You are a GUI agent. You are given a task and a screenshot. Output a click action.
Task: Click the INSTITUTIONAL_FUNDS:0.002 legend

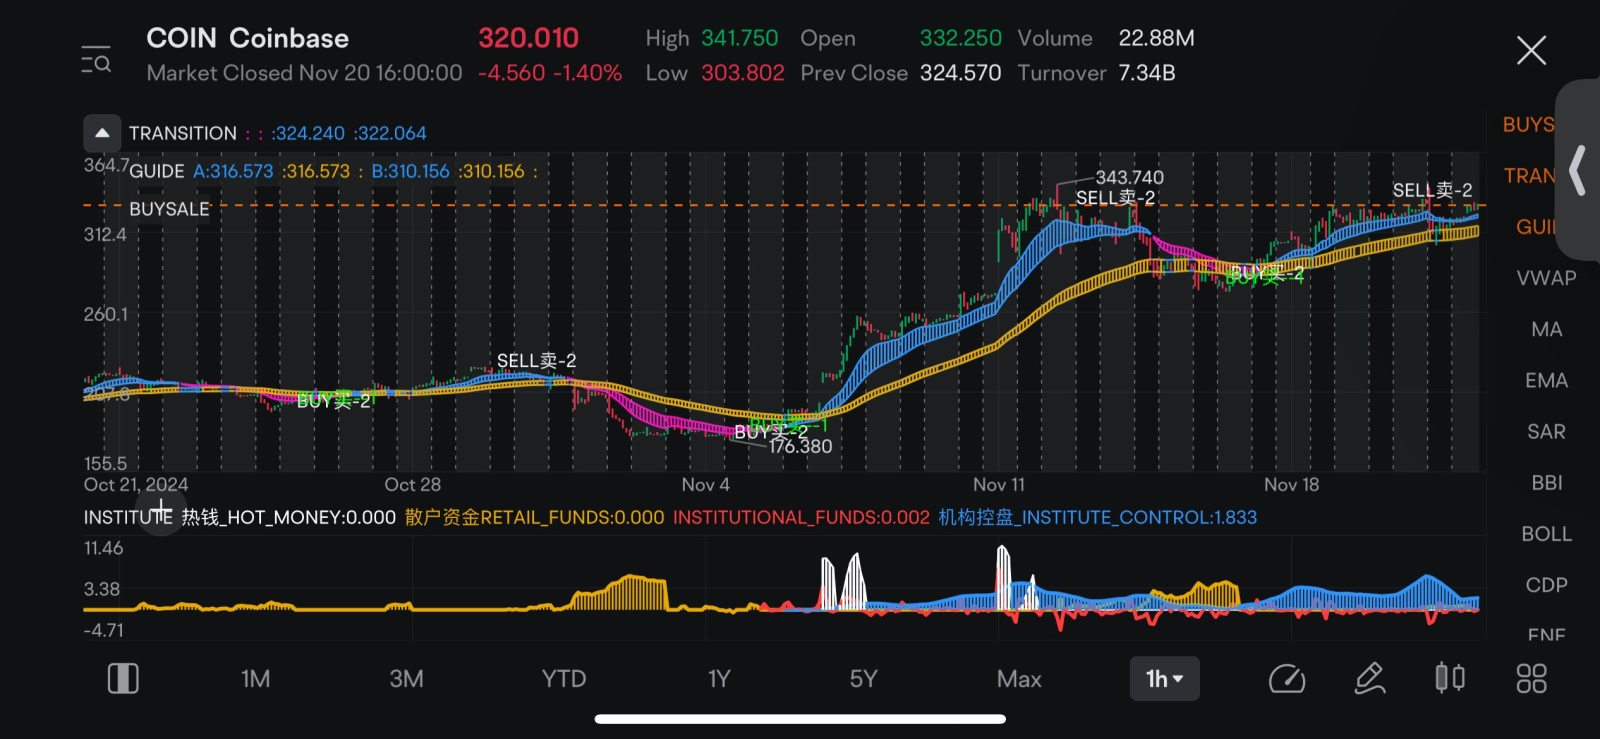click(801, 517)
